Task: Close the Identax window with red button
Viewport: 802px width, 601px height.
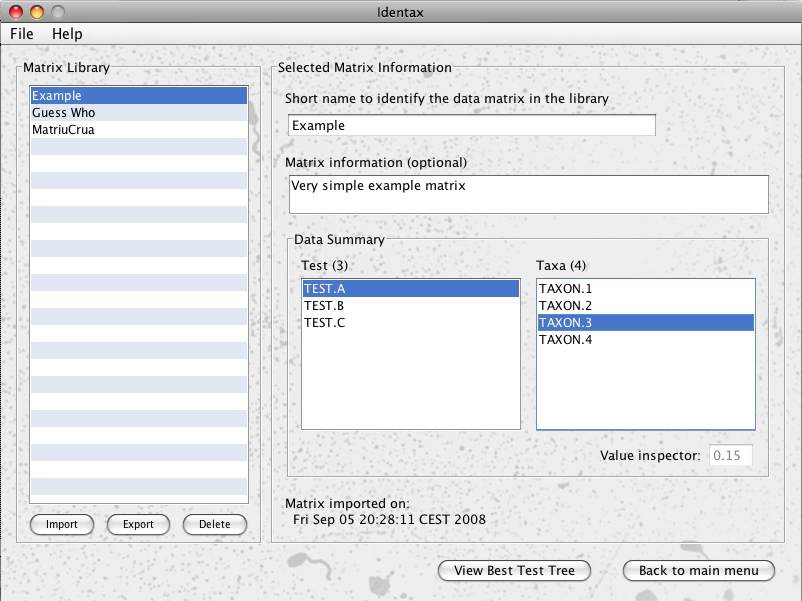Action: click(x=16, y=11)
